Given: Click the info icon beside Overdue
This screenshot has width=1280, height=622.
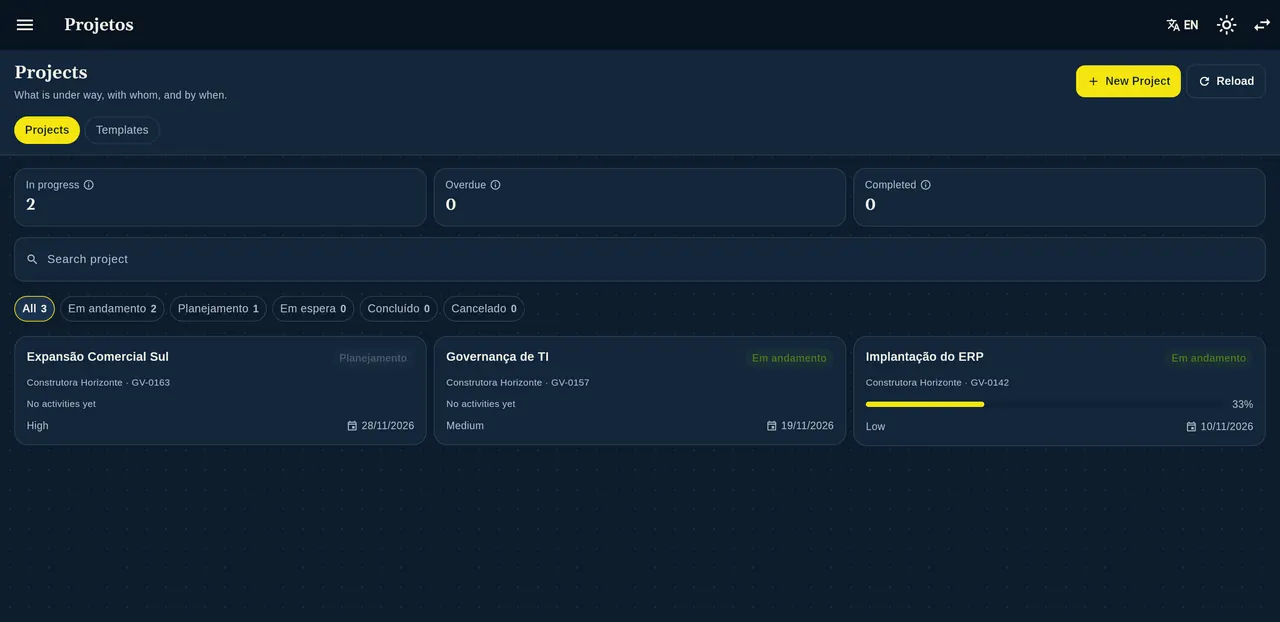Looking at the screenshot, I should click(x=495, y=185).
